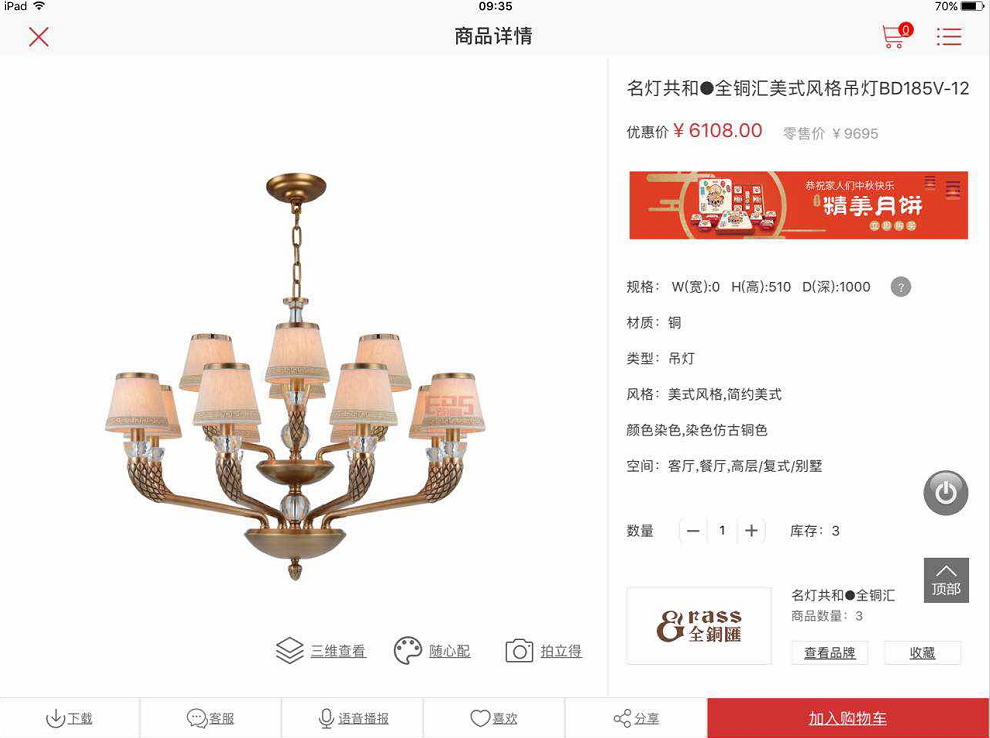Viewport: 990px width, 738px height.
Task: Open the 三维查看 3D view
Action: [x=321, y=651]
